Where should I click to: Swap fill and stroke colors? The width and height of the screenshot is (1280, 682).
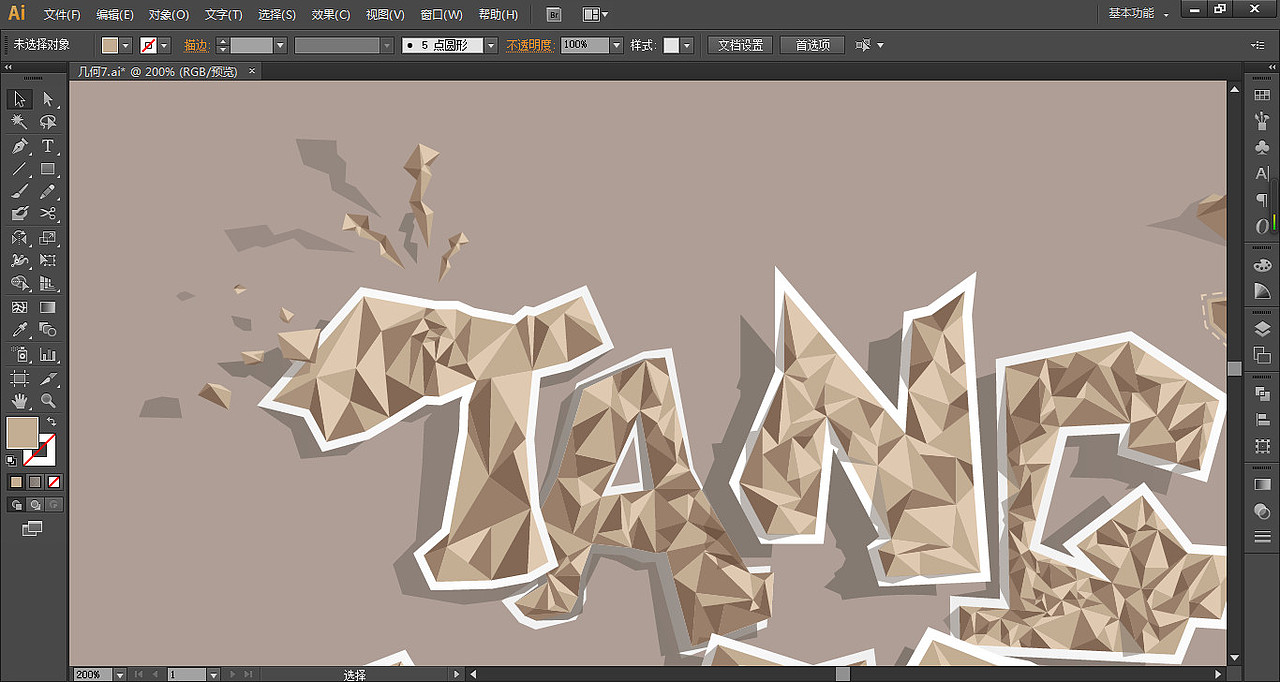pyautogui.click(x=51, y=423)
